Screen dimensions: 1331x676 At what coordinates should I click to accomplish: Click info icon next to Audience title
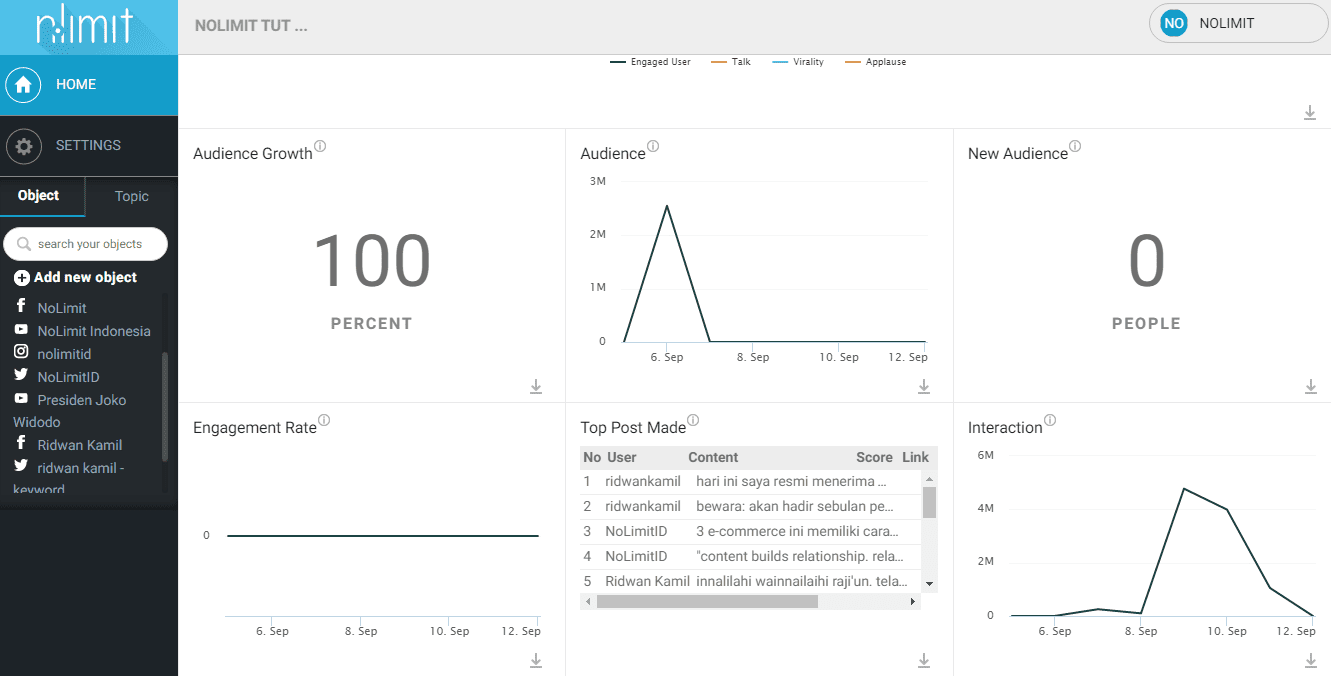click(653, 146)
